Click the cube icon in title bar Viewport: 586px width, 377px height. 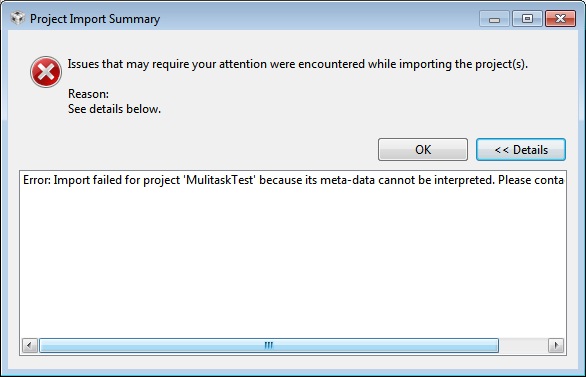[17, 18]
